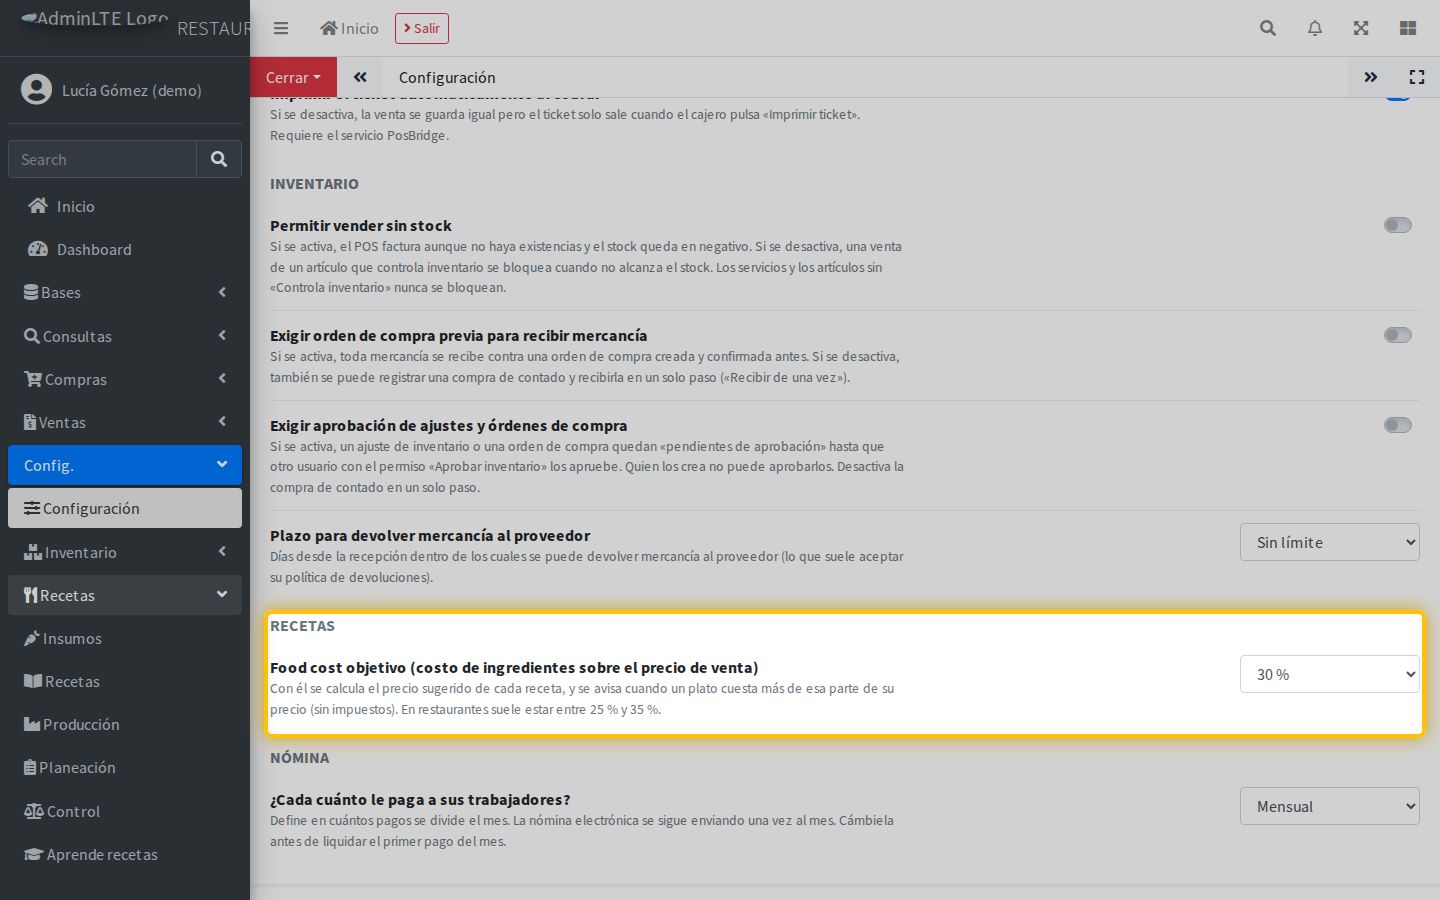Go to the Inicio navbar link
The width and height of the screenshot is (1440, 900).
pyautogui.click(x=349, y=28)
